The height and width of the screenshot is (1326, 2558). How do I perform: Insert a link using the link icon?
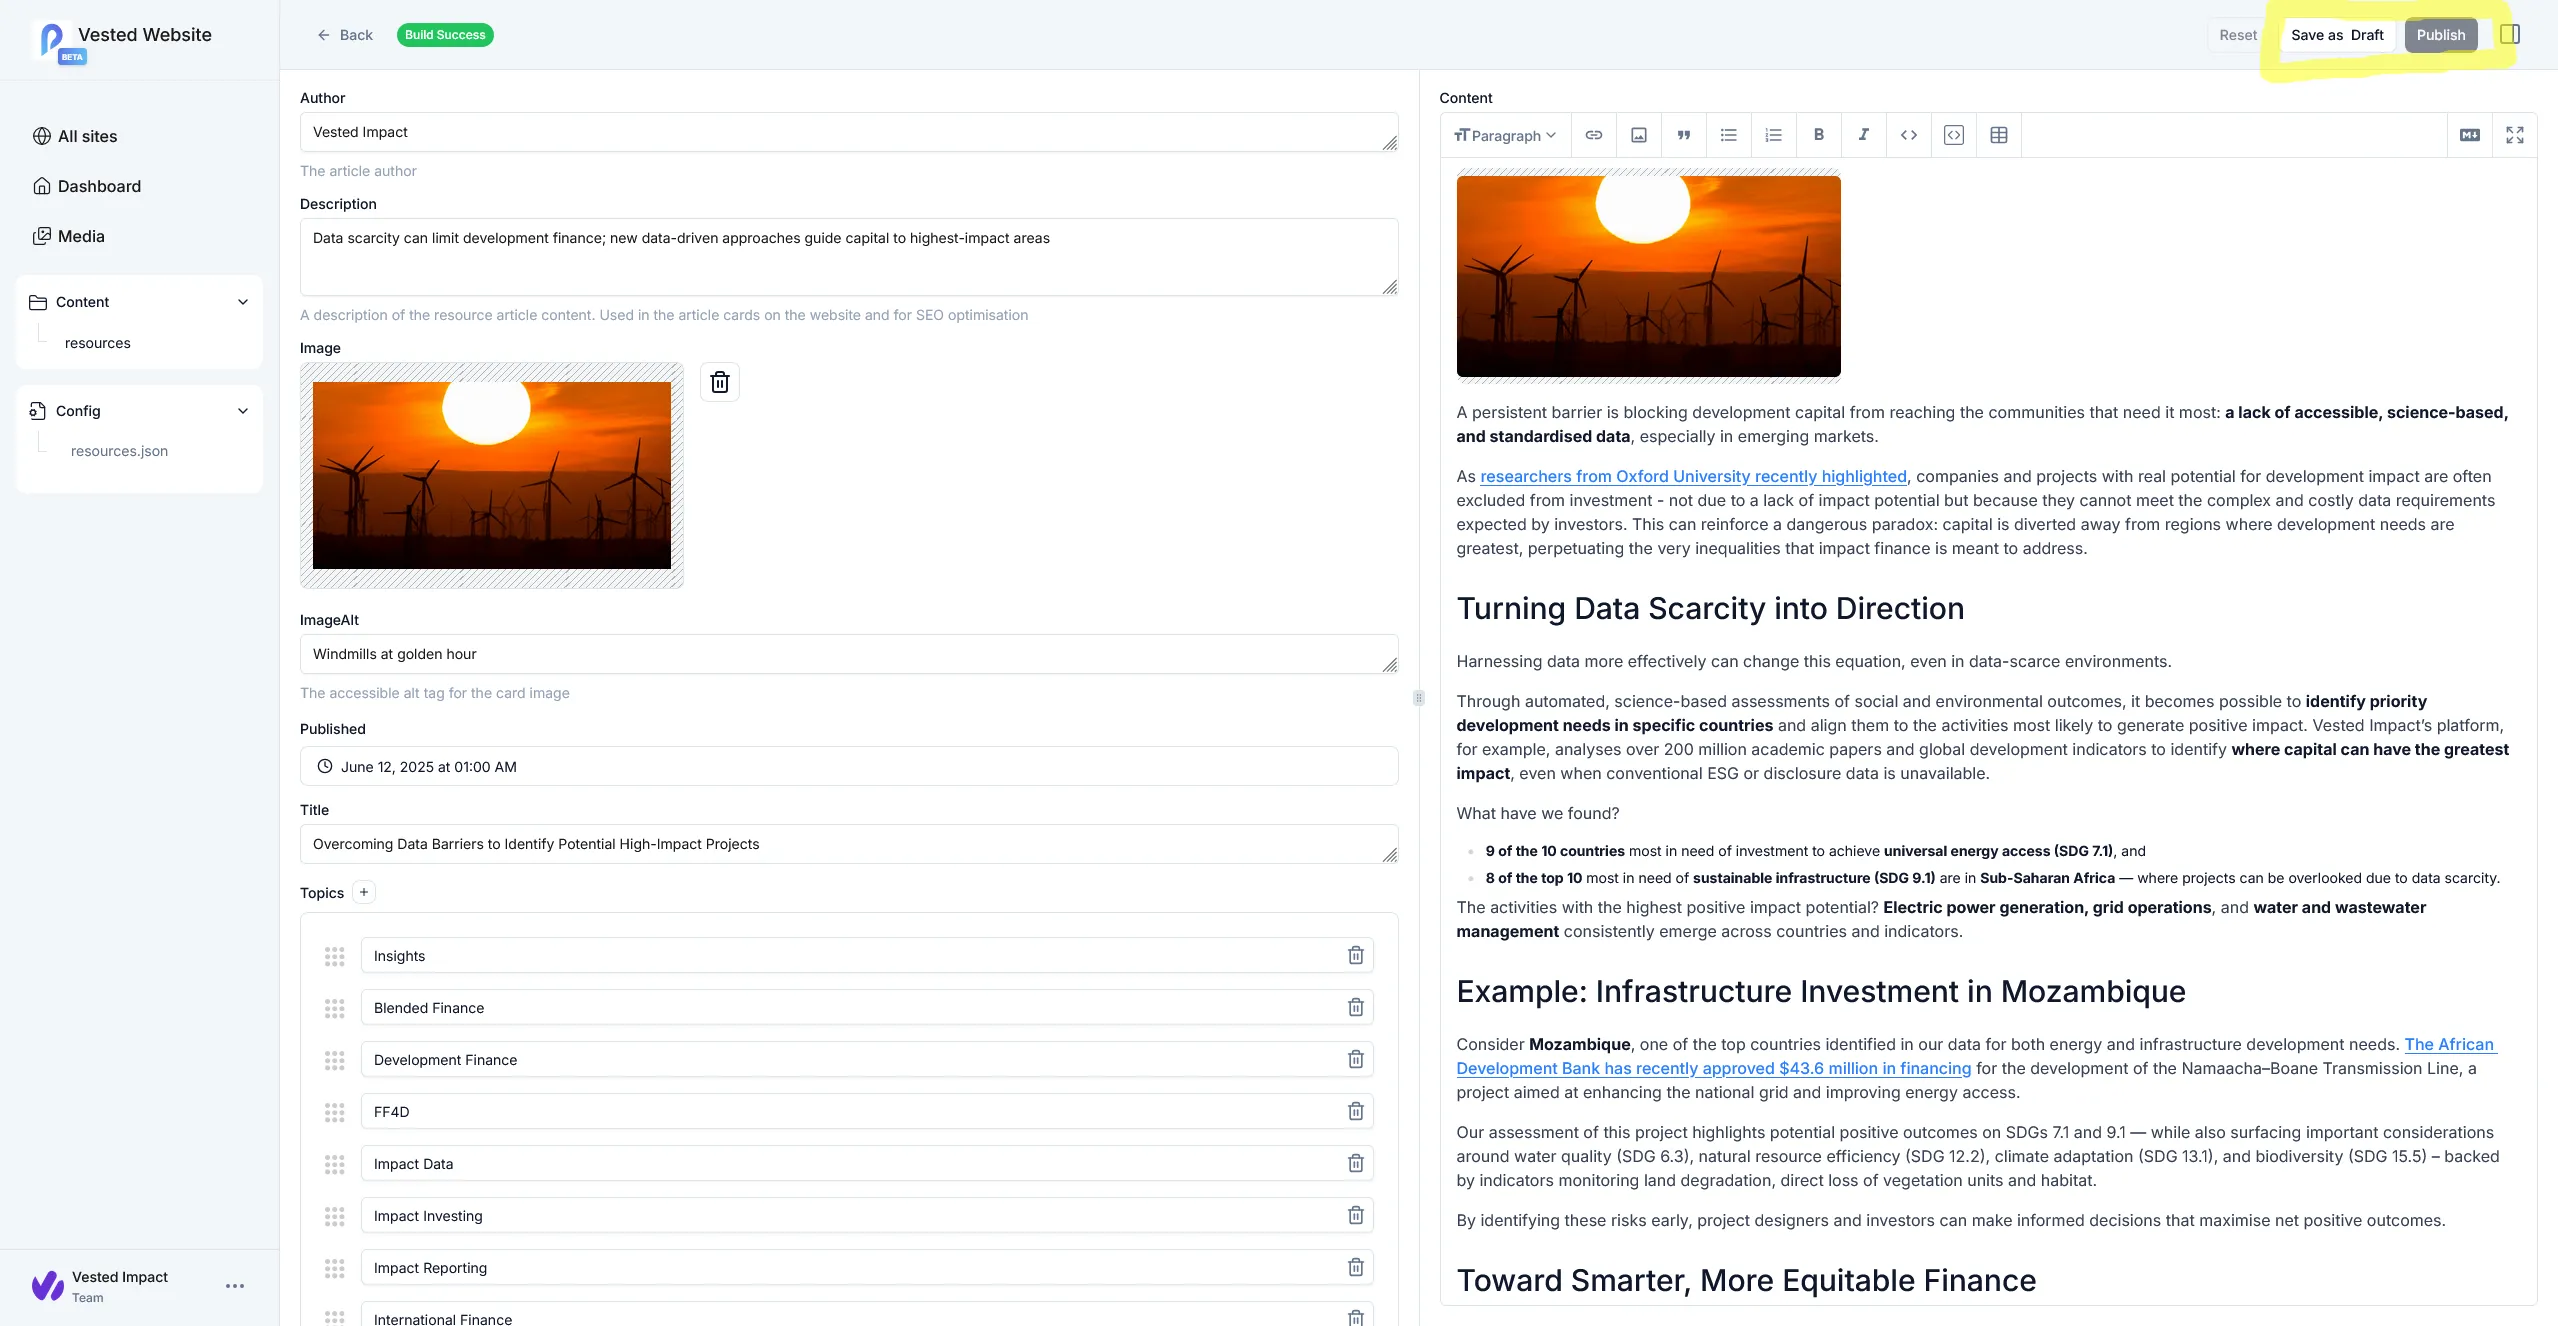click(1593, 135)
